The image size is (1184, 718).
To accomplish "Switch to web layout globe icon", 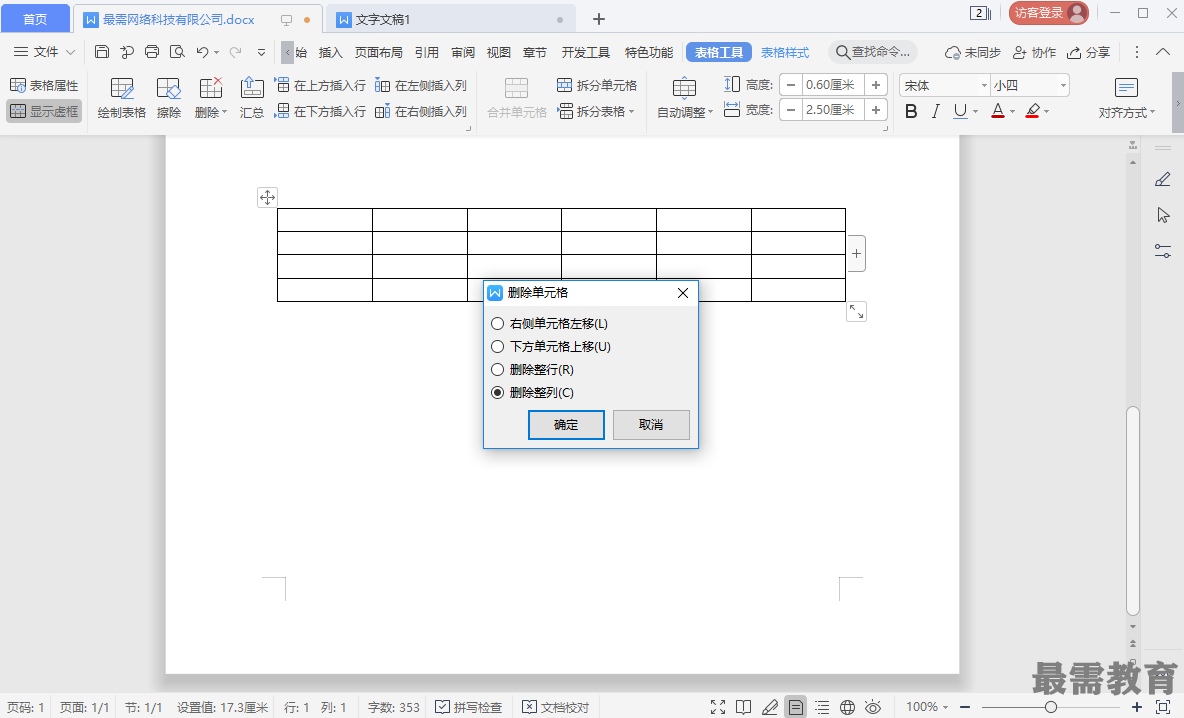I will [847, 707].
